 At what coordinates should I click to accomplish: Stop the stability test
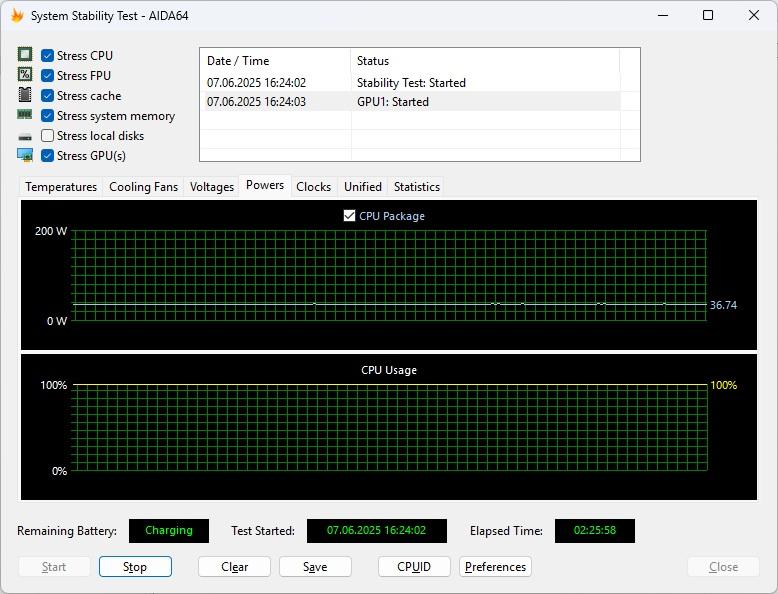[x=135, y=567]
